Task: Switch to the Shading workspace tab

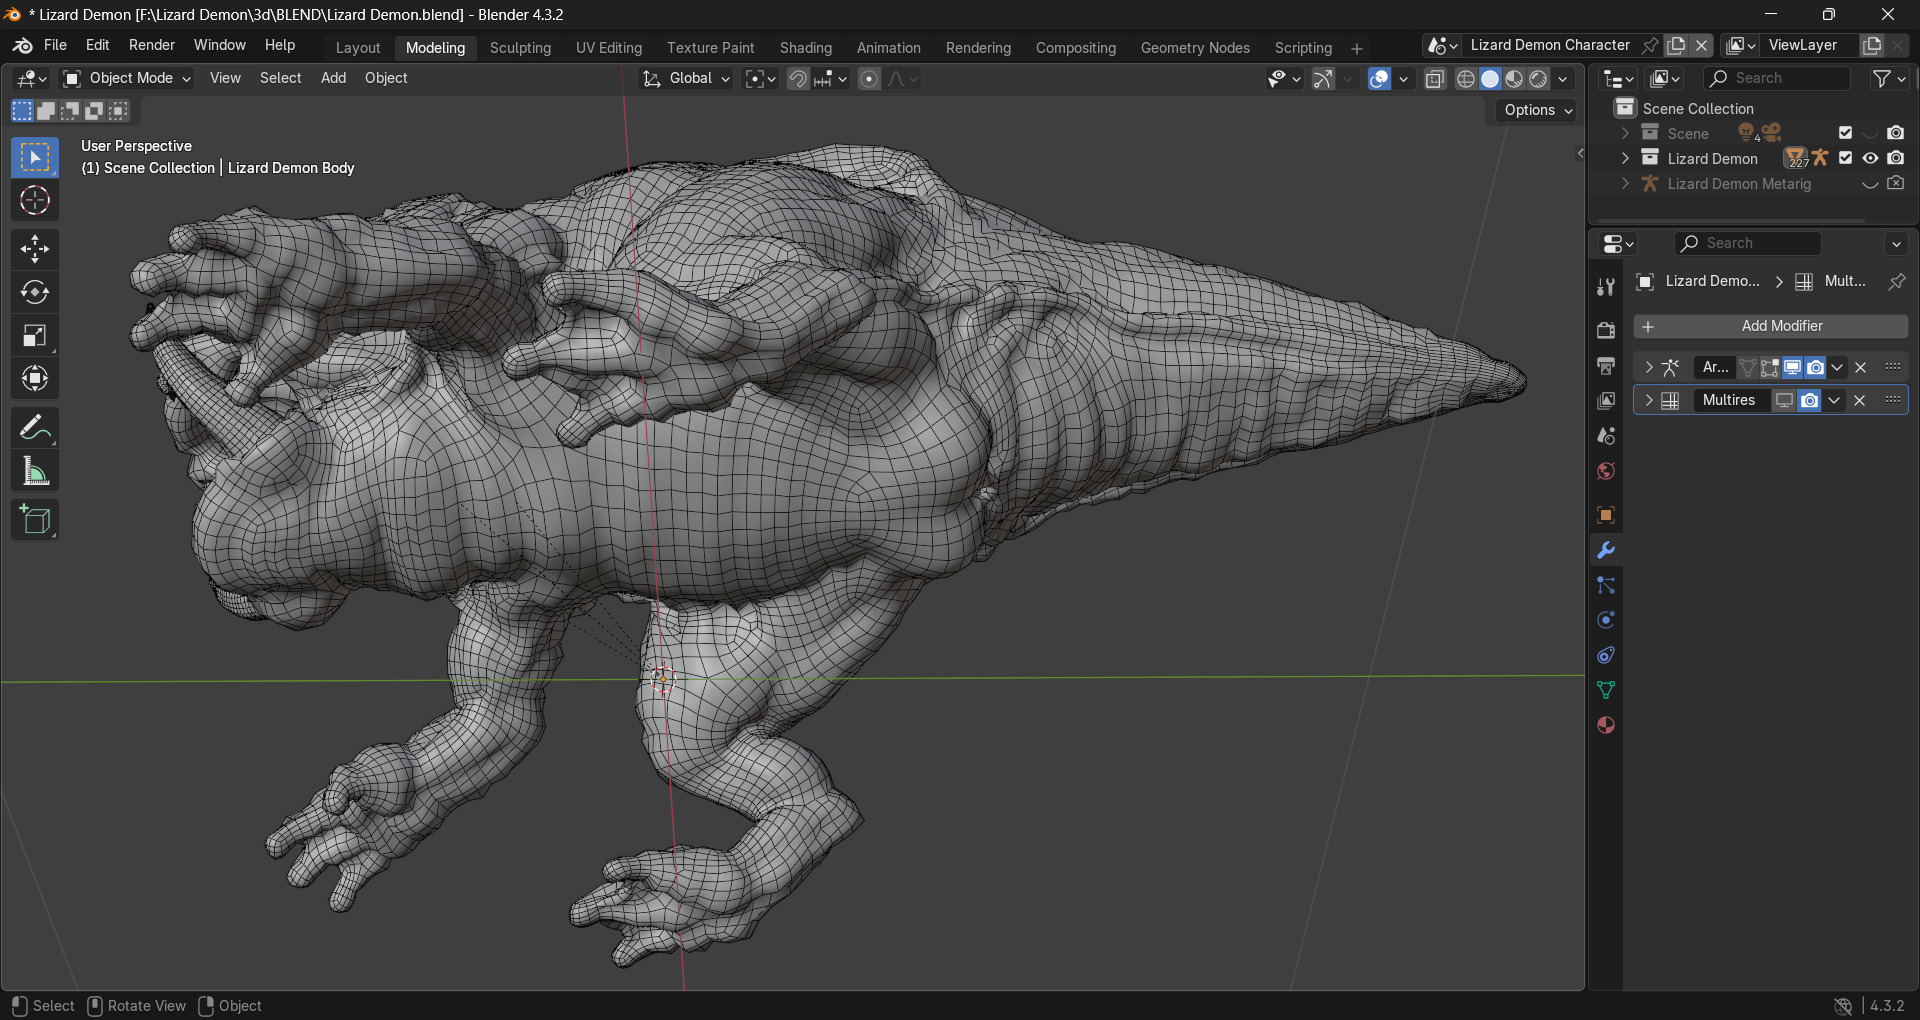Action: click(806, 48)
